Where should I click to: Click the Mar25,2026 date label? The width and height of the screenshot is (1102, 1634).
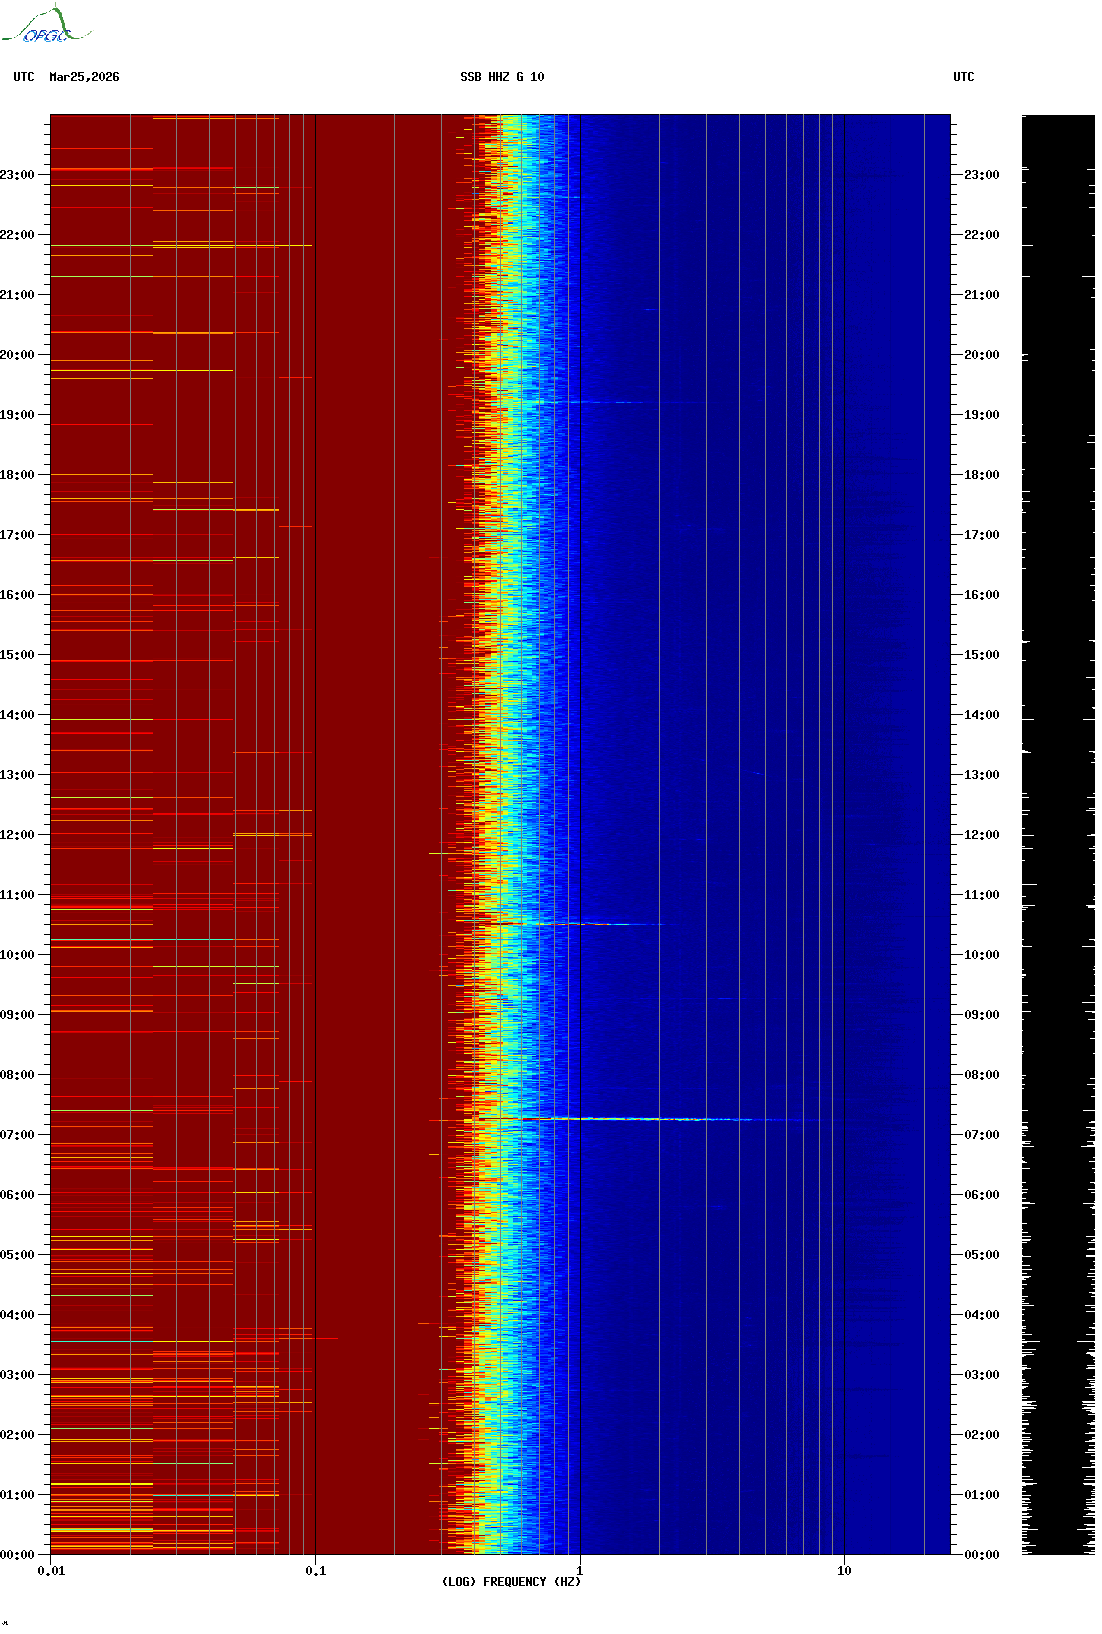84,77
